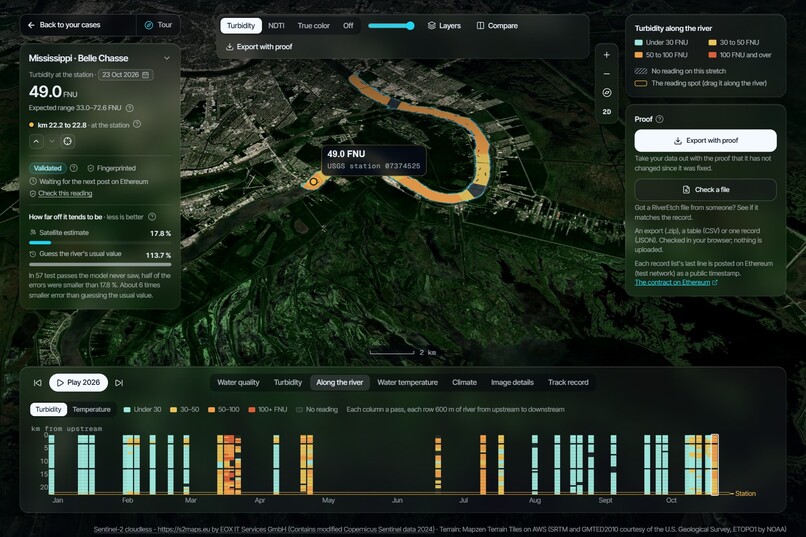Click the 100+ FNU swatch in chart legend

[252, 410]
